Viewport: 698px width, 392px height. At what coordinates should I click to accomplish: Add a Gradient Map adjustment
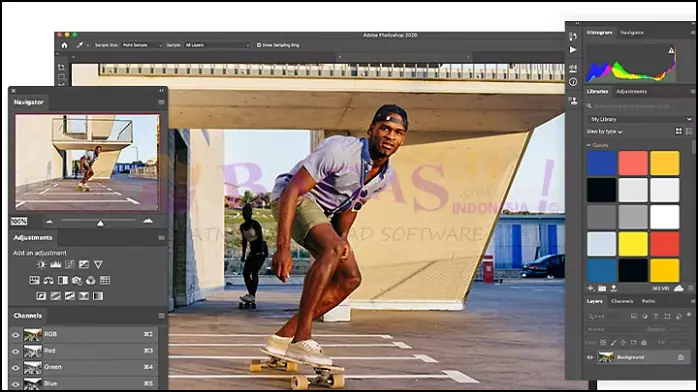pyautogui.click(x=98, y=296)
